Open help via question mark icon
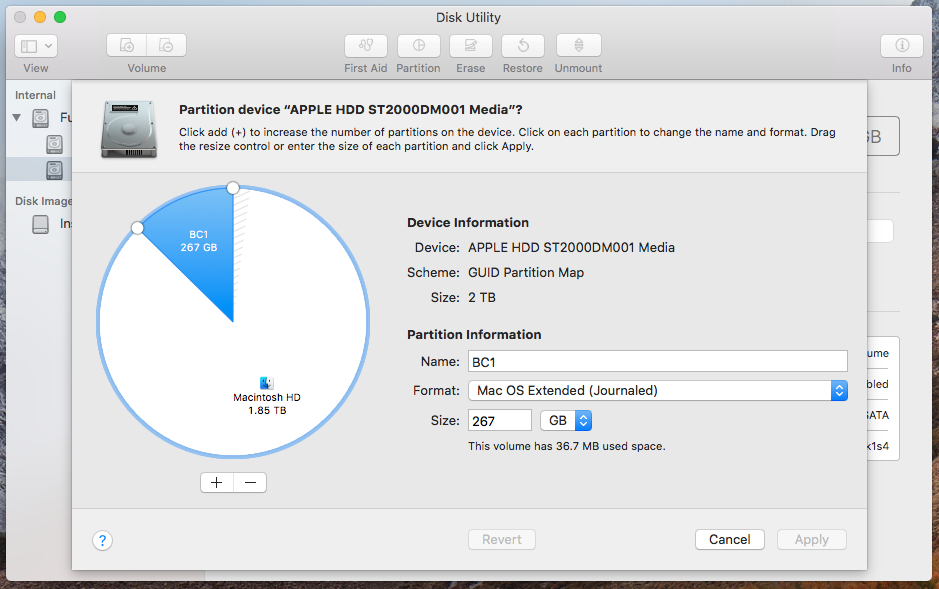The width and height of the screenshot is (939, 589). tap(102, 540)
